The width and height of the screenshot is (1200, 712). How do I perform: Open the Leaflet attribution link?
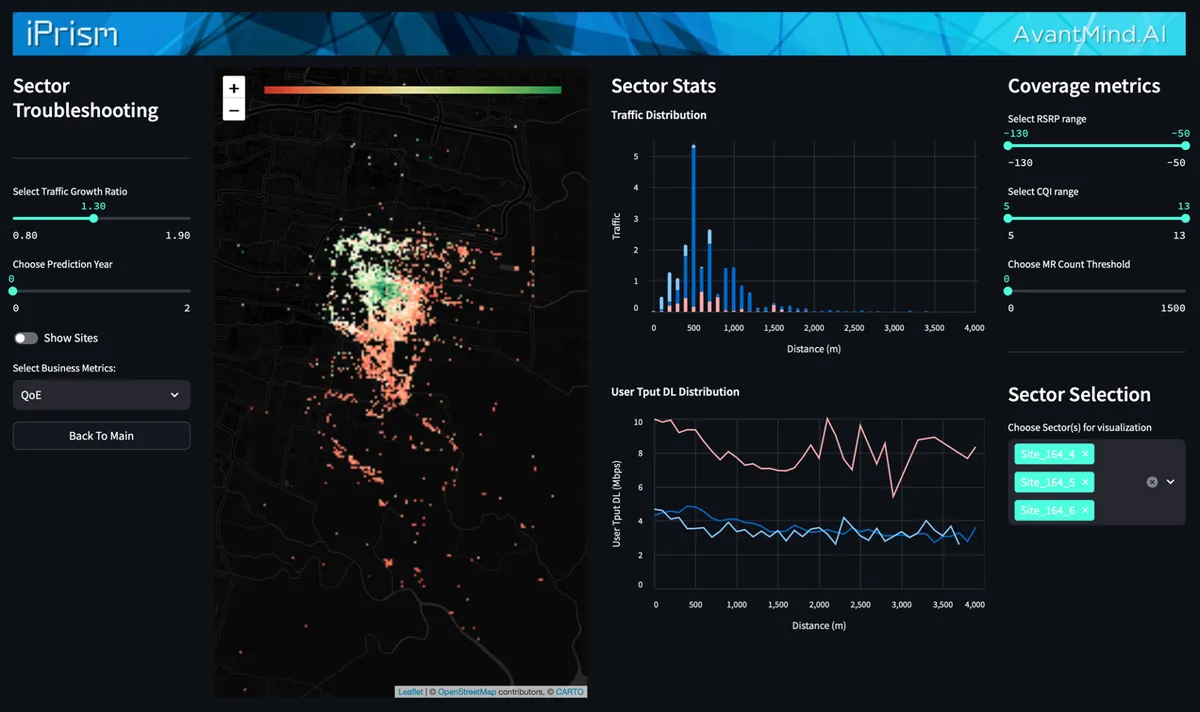point(409,691)
